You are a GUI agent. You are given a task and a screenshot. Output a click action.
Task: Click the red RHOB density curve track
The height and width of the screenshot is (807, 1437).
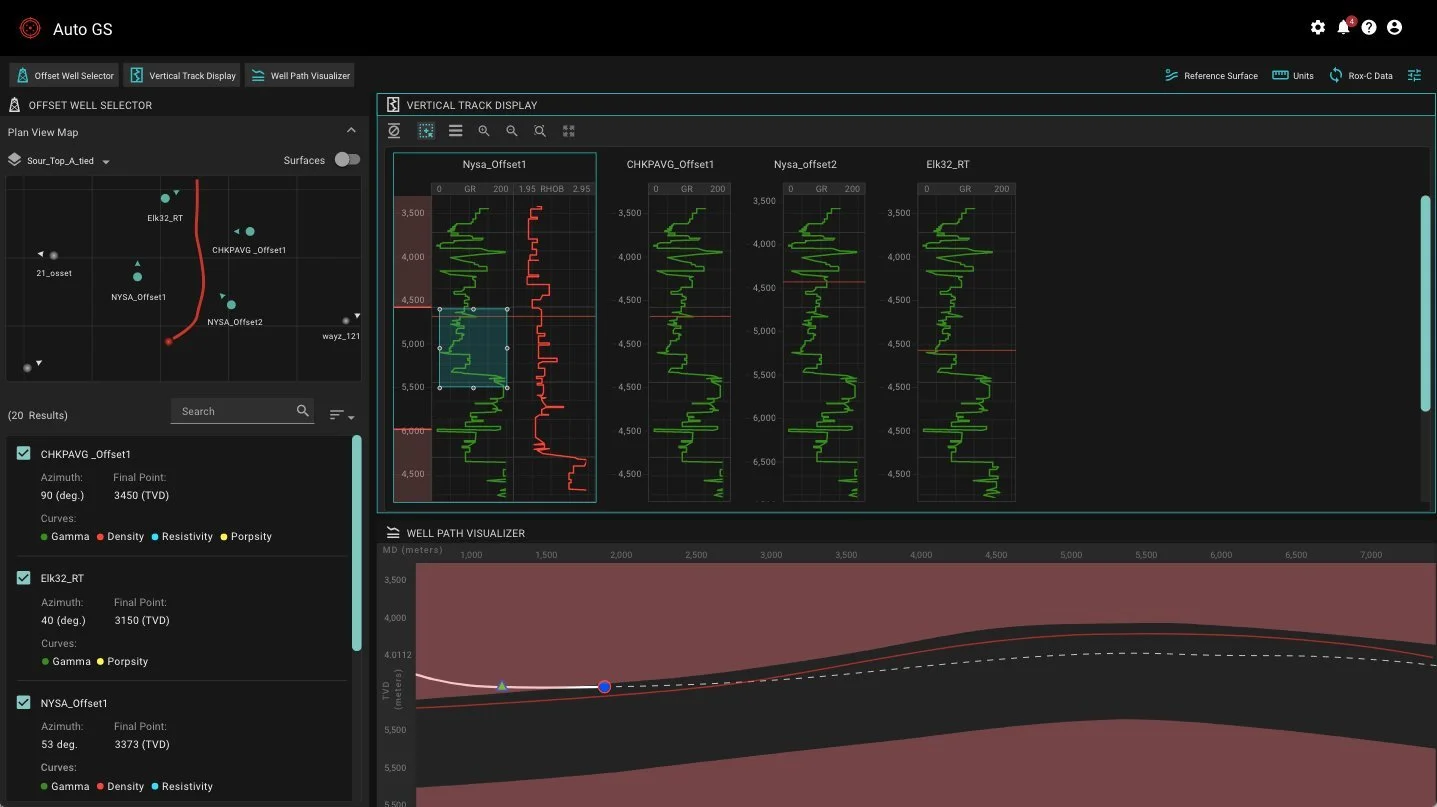(554, 347)
